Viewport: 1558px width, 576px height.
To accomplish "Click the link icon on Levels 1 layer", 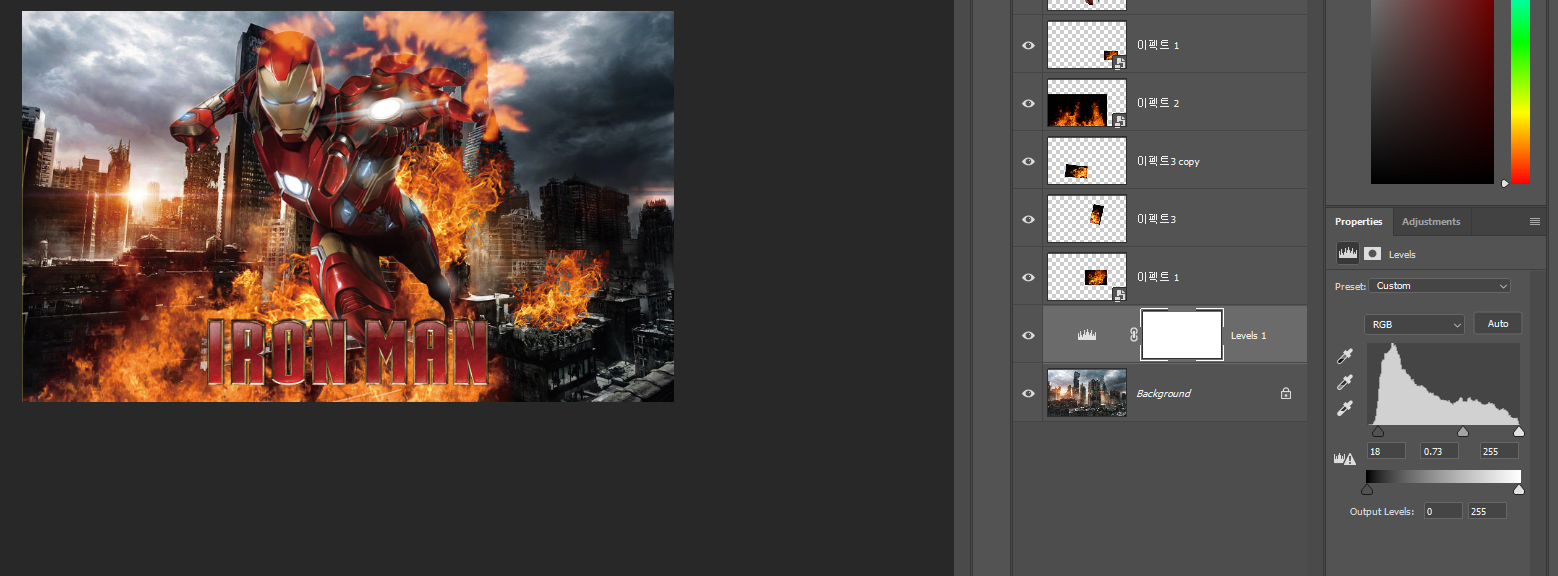I will 1134,335.
